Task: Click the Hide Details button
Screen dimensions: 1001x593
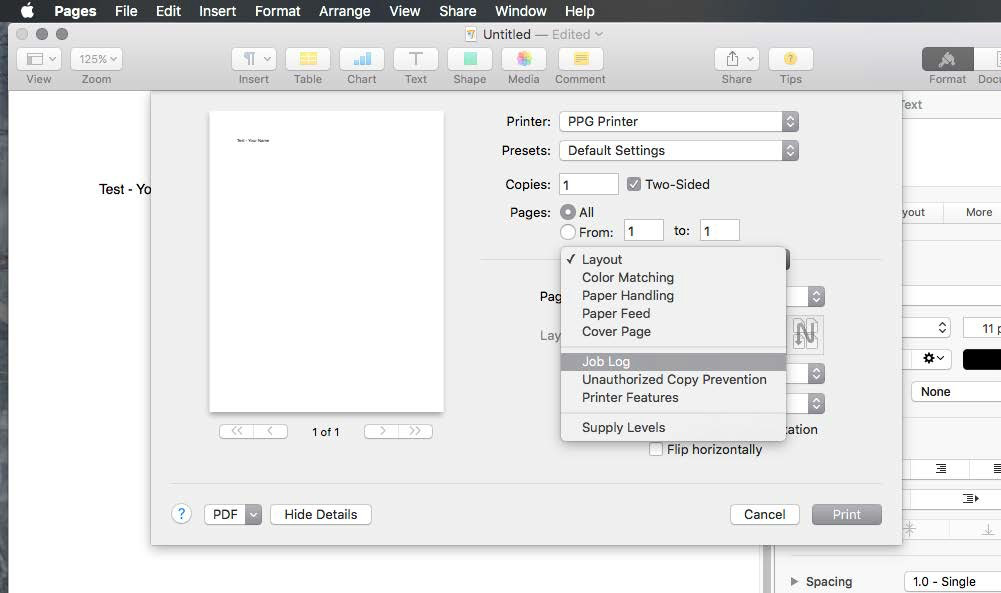Action: [x=320, y=514]
